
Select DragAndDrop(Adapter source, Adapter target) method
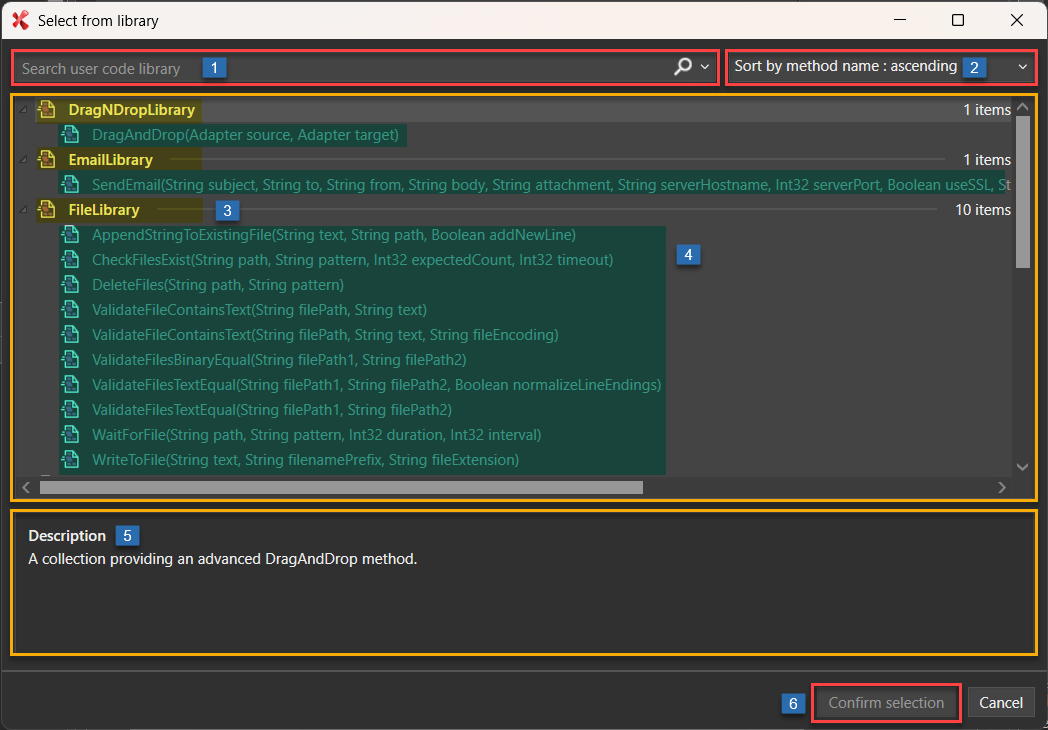245,135
